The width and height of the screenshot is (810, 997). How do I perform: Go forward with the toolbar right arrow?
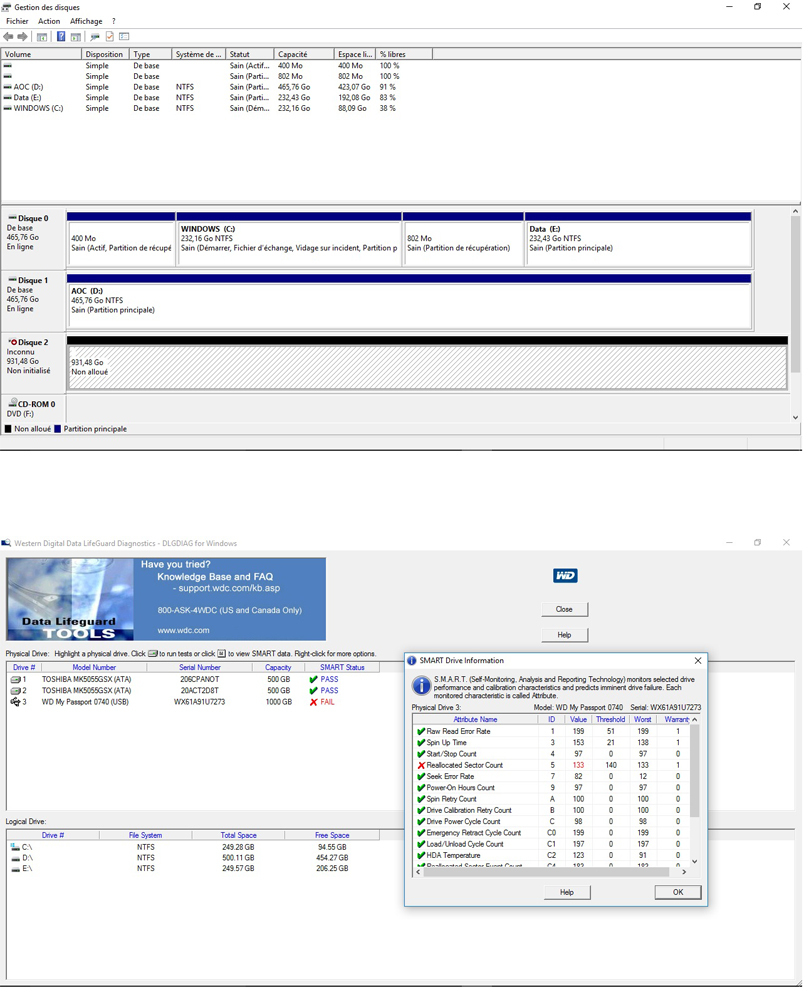point(22,37)
